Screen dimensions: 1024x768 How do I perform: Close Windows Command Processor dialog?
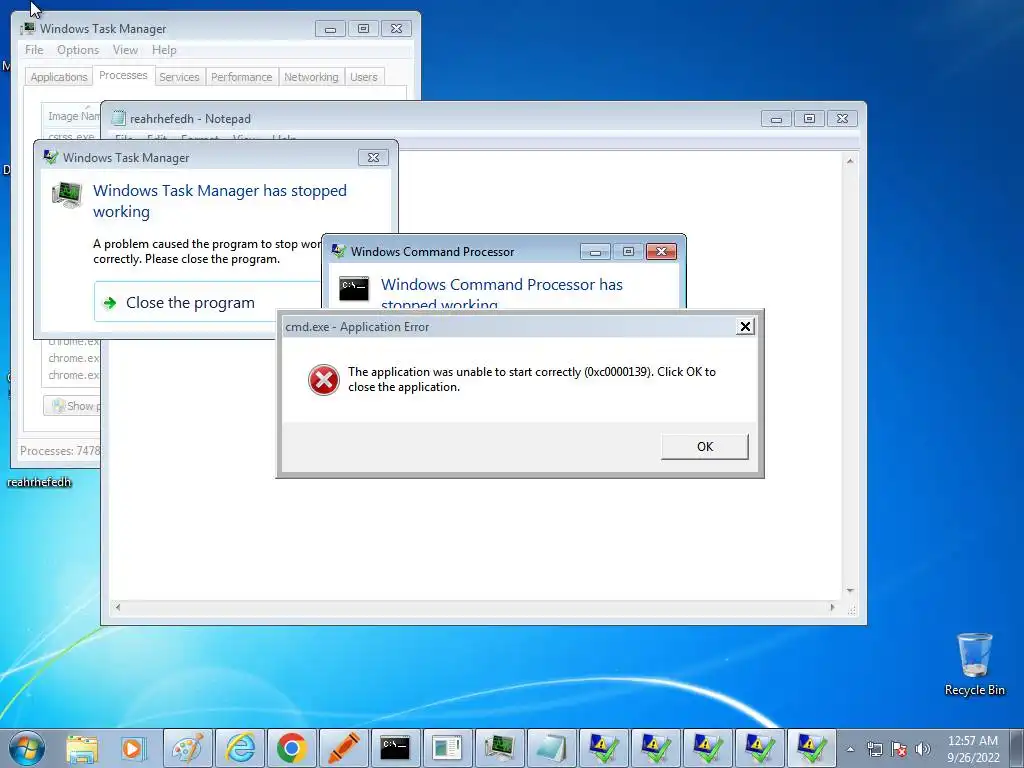click(x=661, y=251)
